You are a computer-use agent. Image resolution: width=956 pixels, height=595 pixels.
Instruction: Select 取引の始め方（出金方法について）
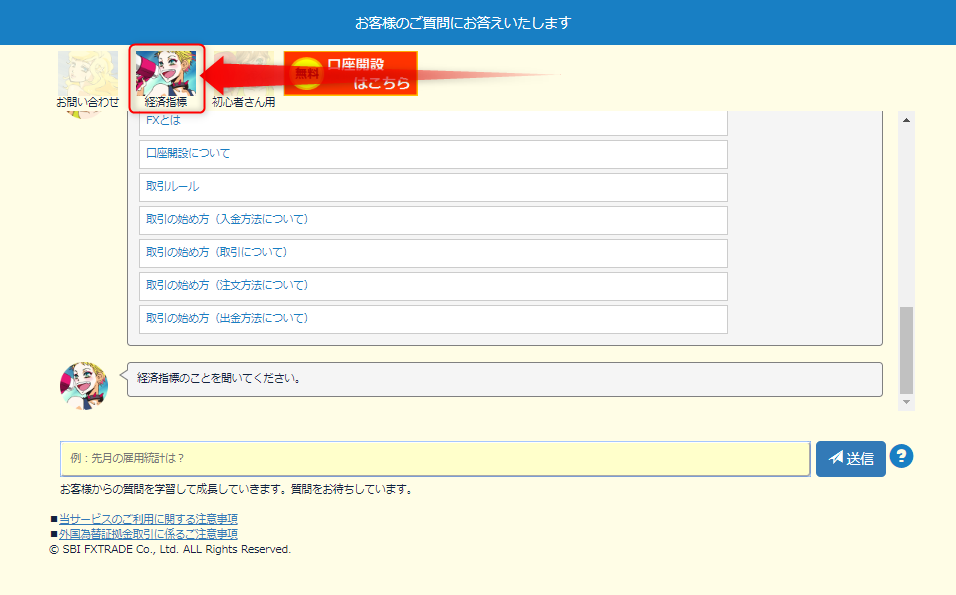coord(433,319)
